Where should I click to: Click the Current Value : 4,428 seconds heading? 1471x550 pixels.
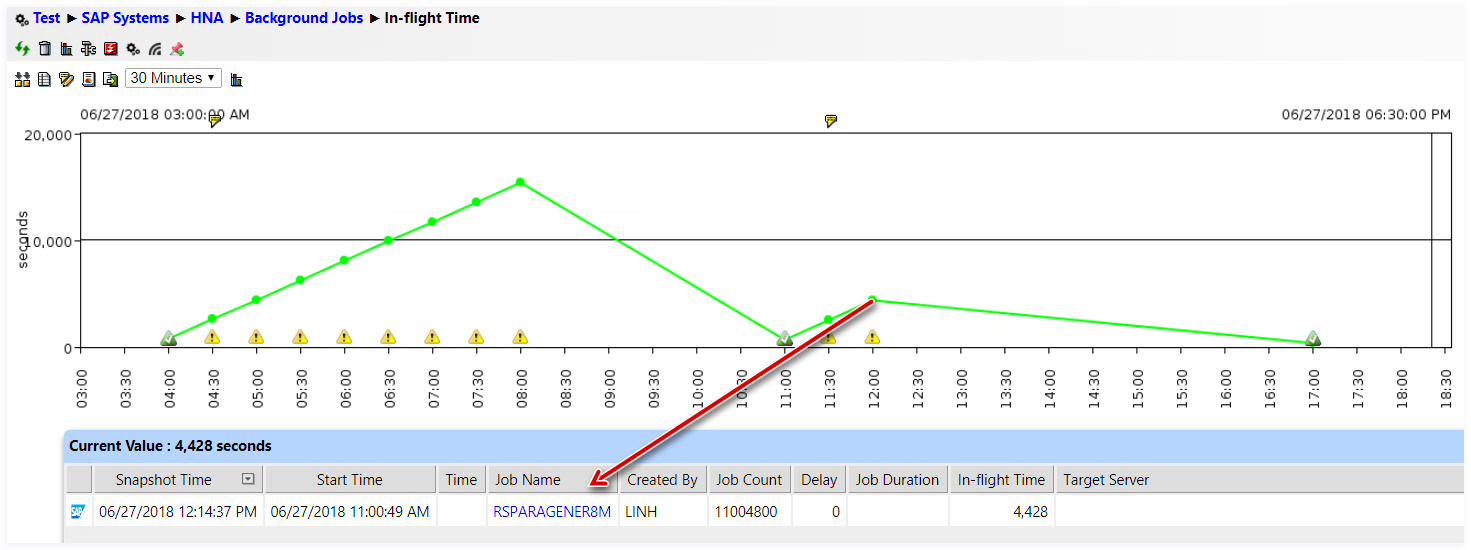click(x=170, y=446)
